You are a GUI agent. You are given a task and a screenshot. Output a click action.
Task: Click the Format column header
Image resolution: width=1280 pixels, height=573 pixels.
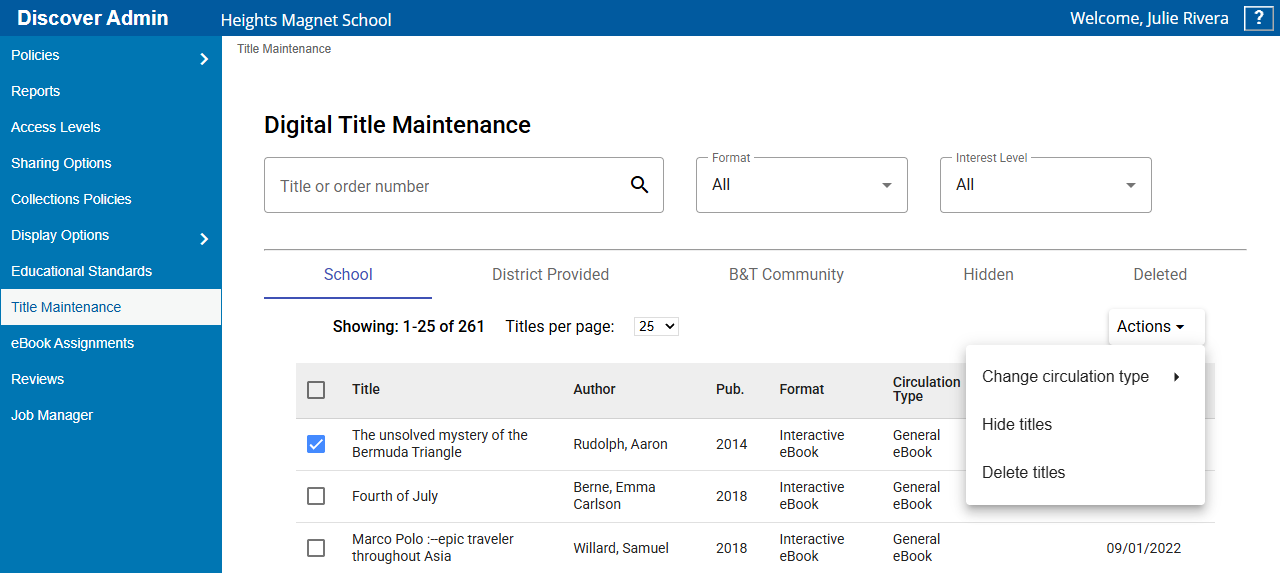point(802,389)
